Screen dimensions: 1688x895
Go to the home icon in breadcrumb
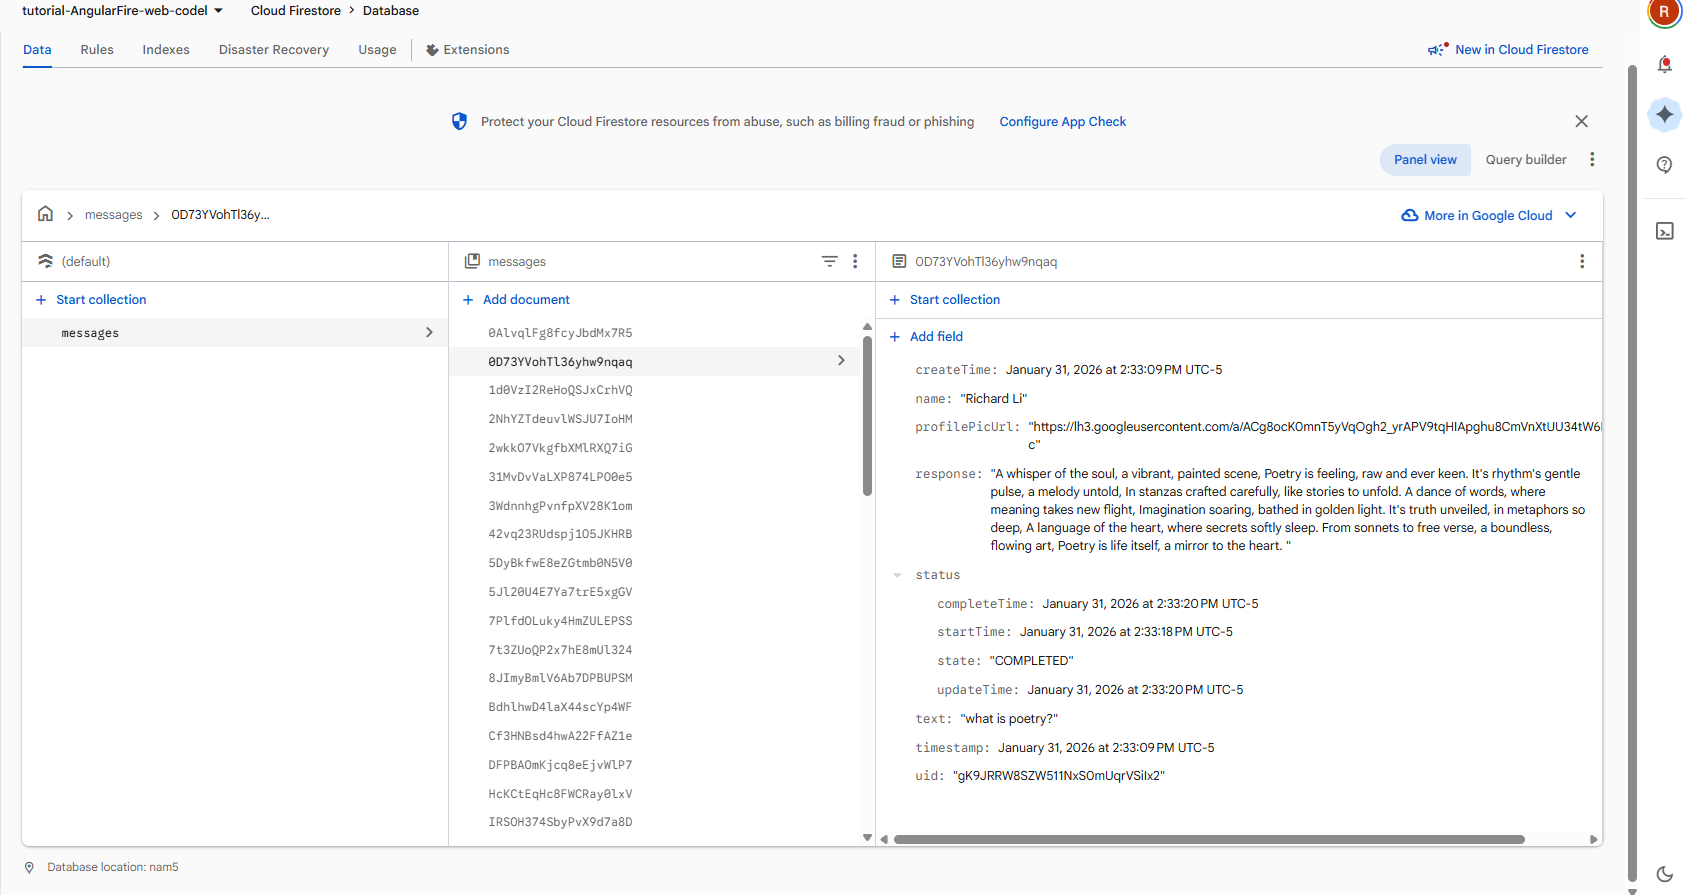(45, 214)
